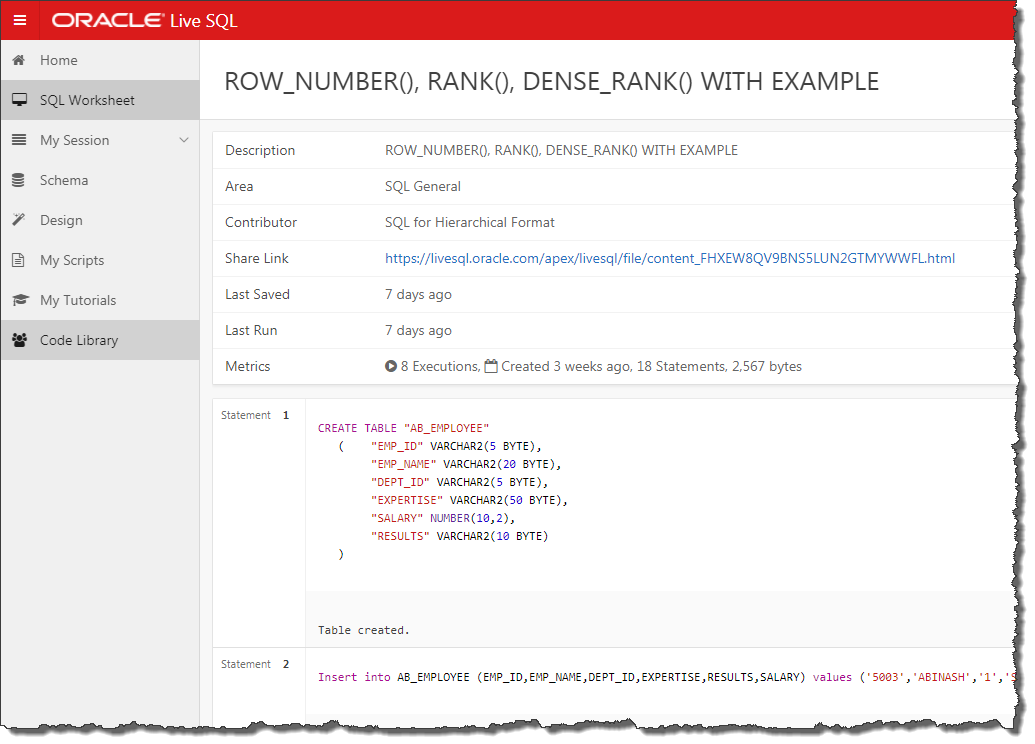The width and height of the screenshot is (1035, 744).
Task: Click the Last Run '7 days ago' value
Action: pyautogui.click(x=418, y=330)
